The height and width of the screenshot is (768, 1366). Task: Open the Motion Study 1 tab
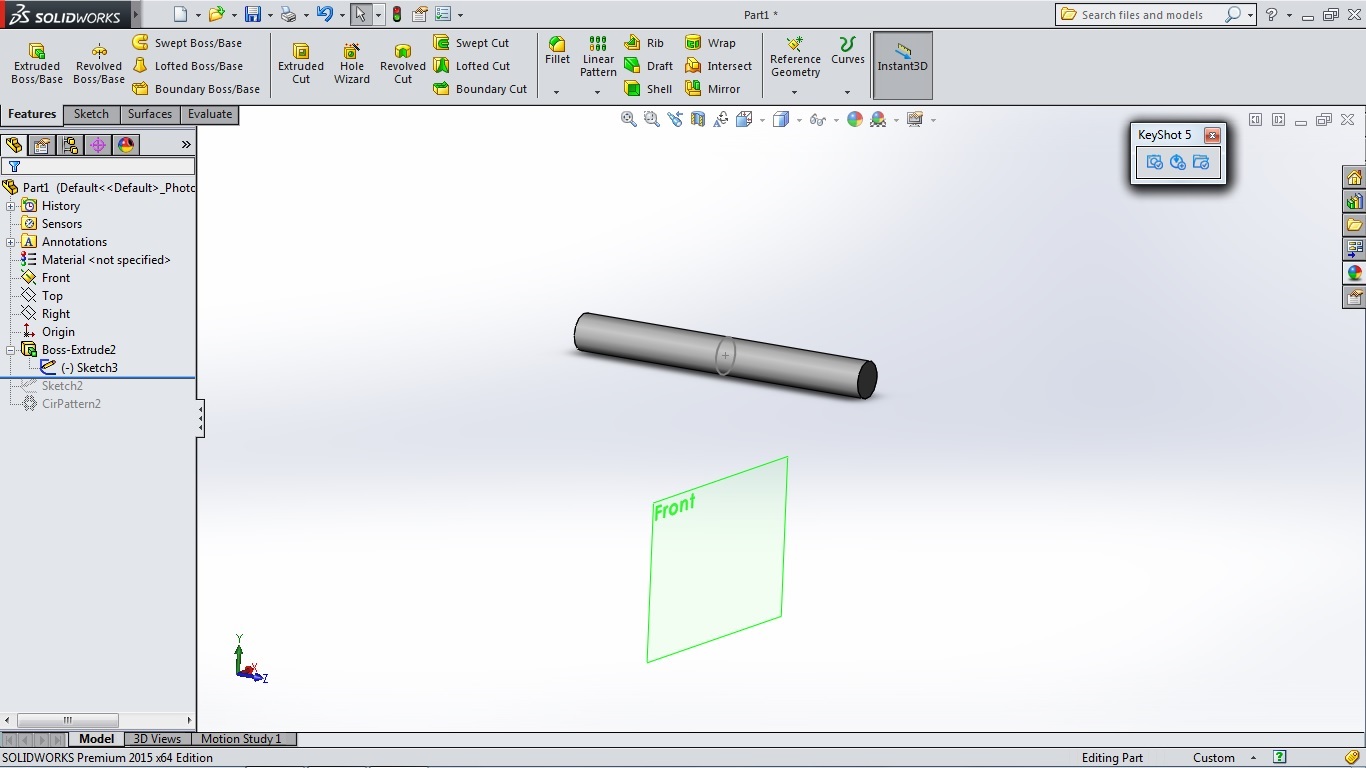coord(241,739)
